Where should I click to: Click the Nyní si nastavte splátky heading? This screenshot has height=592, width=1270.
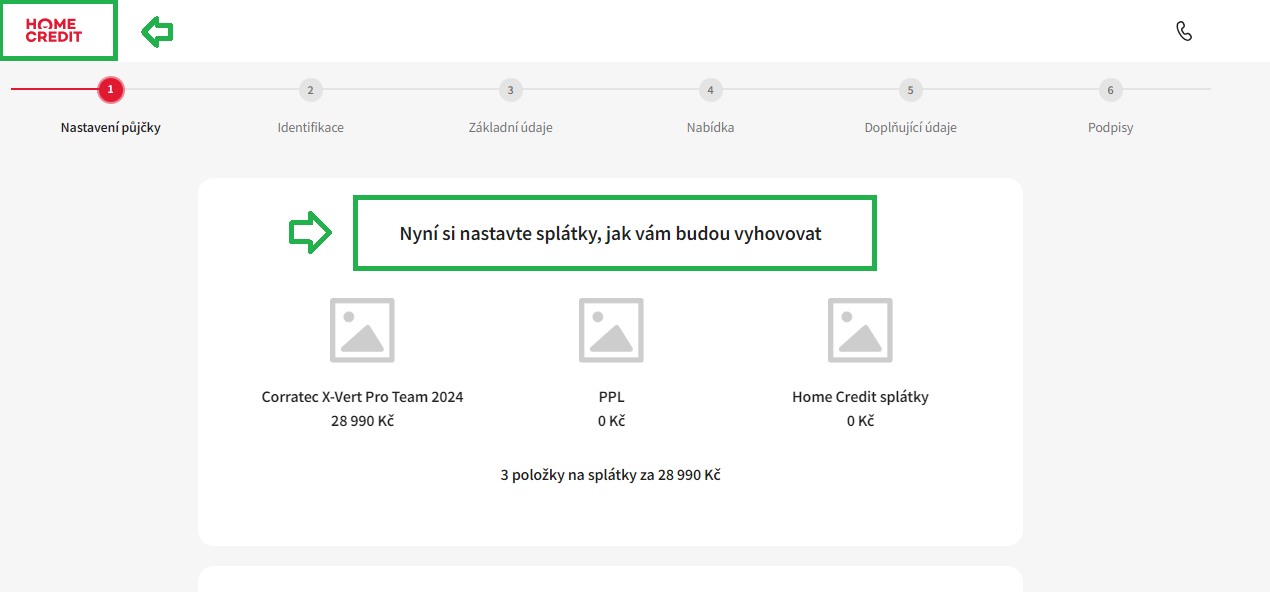[x=610, y=233]
